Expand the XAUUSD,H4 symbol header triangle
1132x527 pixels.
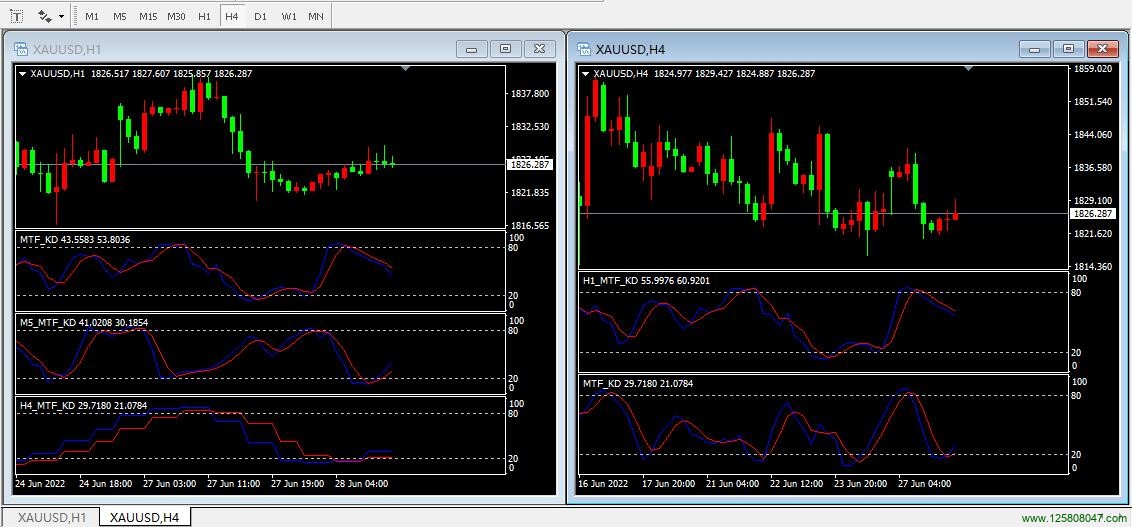click(585, 74)
